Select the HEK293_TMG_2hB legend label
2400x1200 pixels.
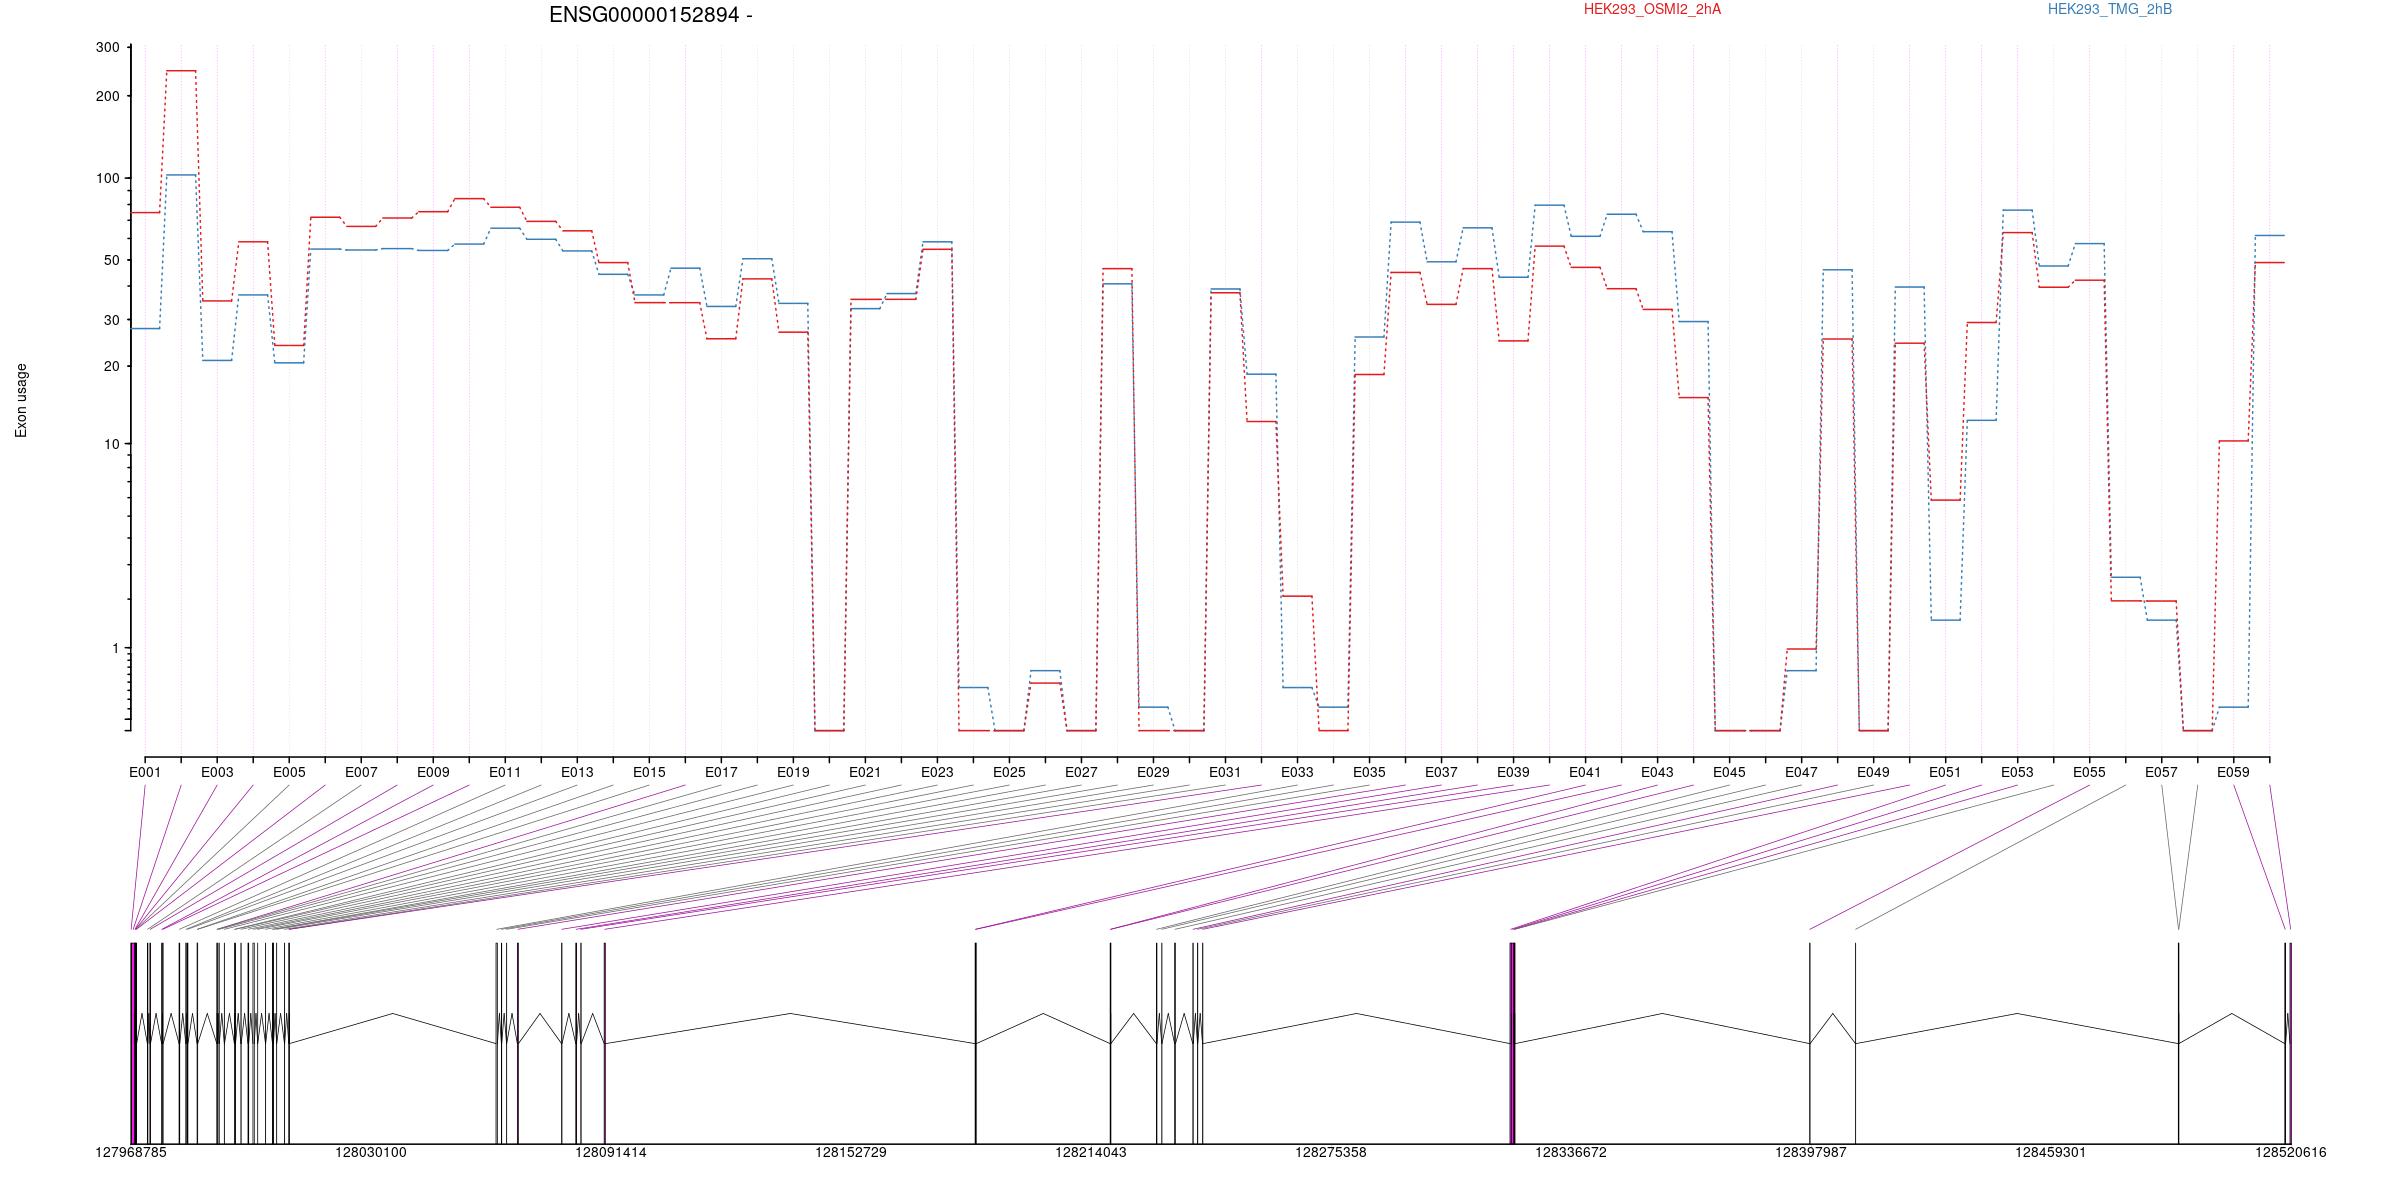2109,9
